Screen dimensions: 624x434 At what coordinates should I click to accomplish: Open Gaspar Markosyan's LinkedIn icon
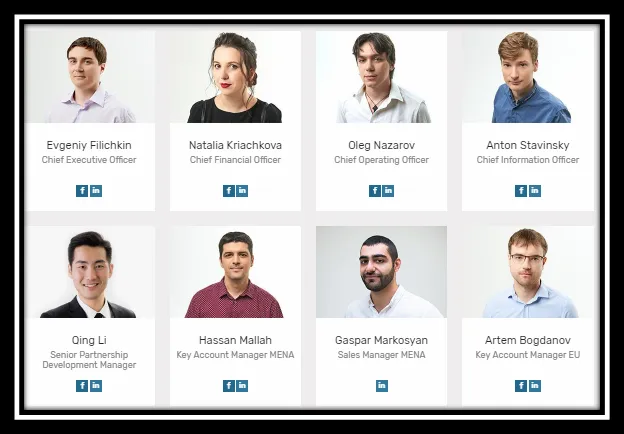coord(382,386)
